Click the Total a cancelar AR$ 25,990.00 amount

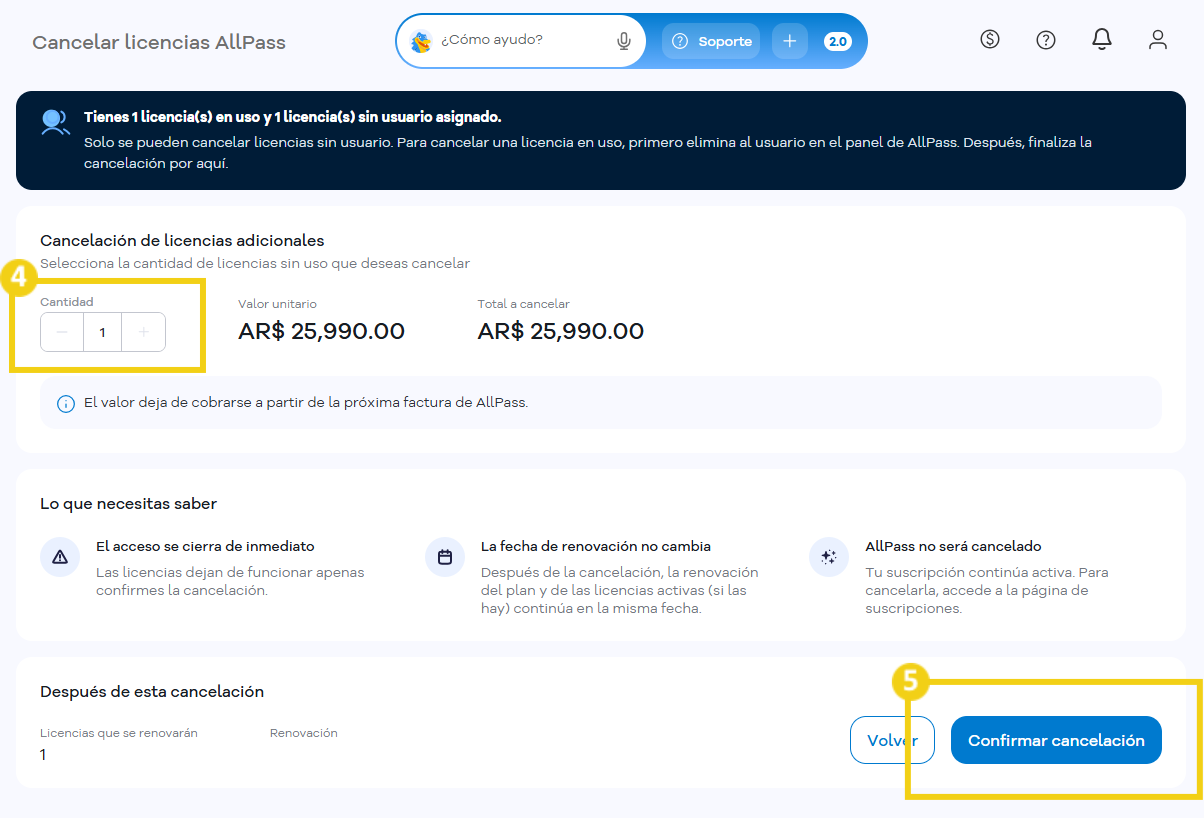click(x=561, y=331)
